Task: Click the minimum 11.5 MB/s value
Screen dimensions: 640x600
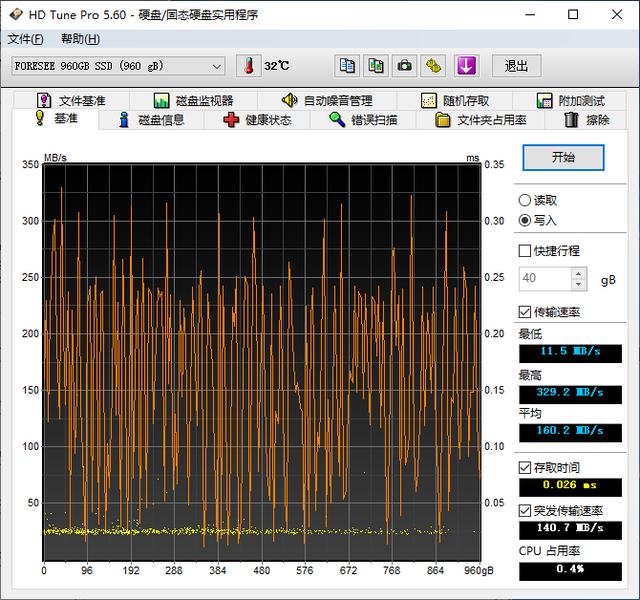Action: [x=570, y=353]
